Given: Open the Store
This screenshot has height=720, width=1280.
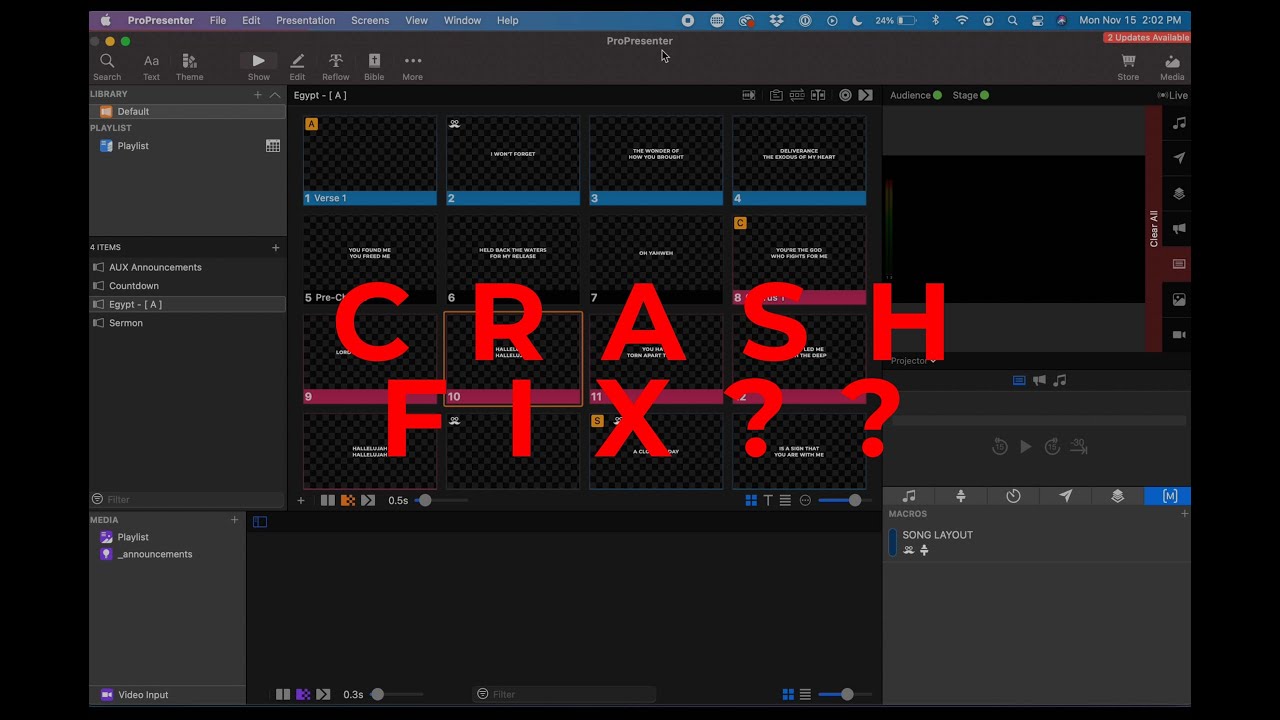Looking at the screenshot, I should pos(1128,67).
